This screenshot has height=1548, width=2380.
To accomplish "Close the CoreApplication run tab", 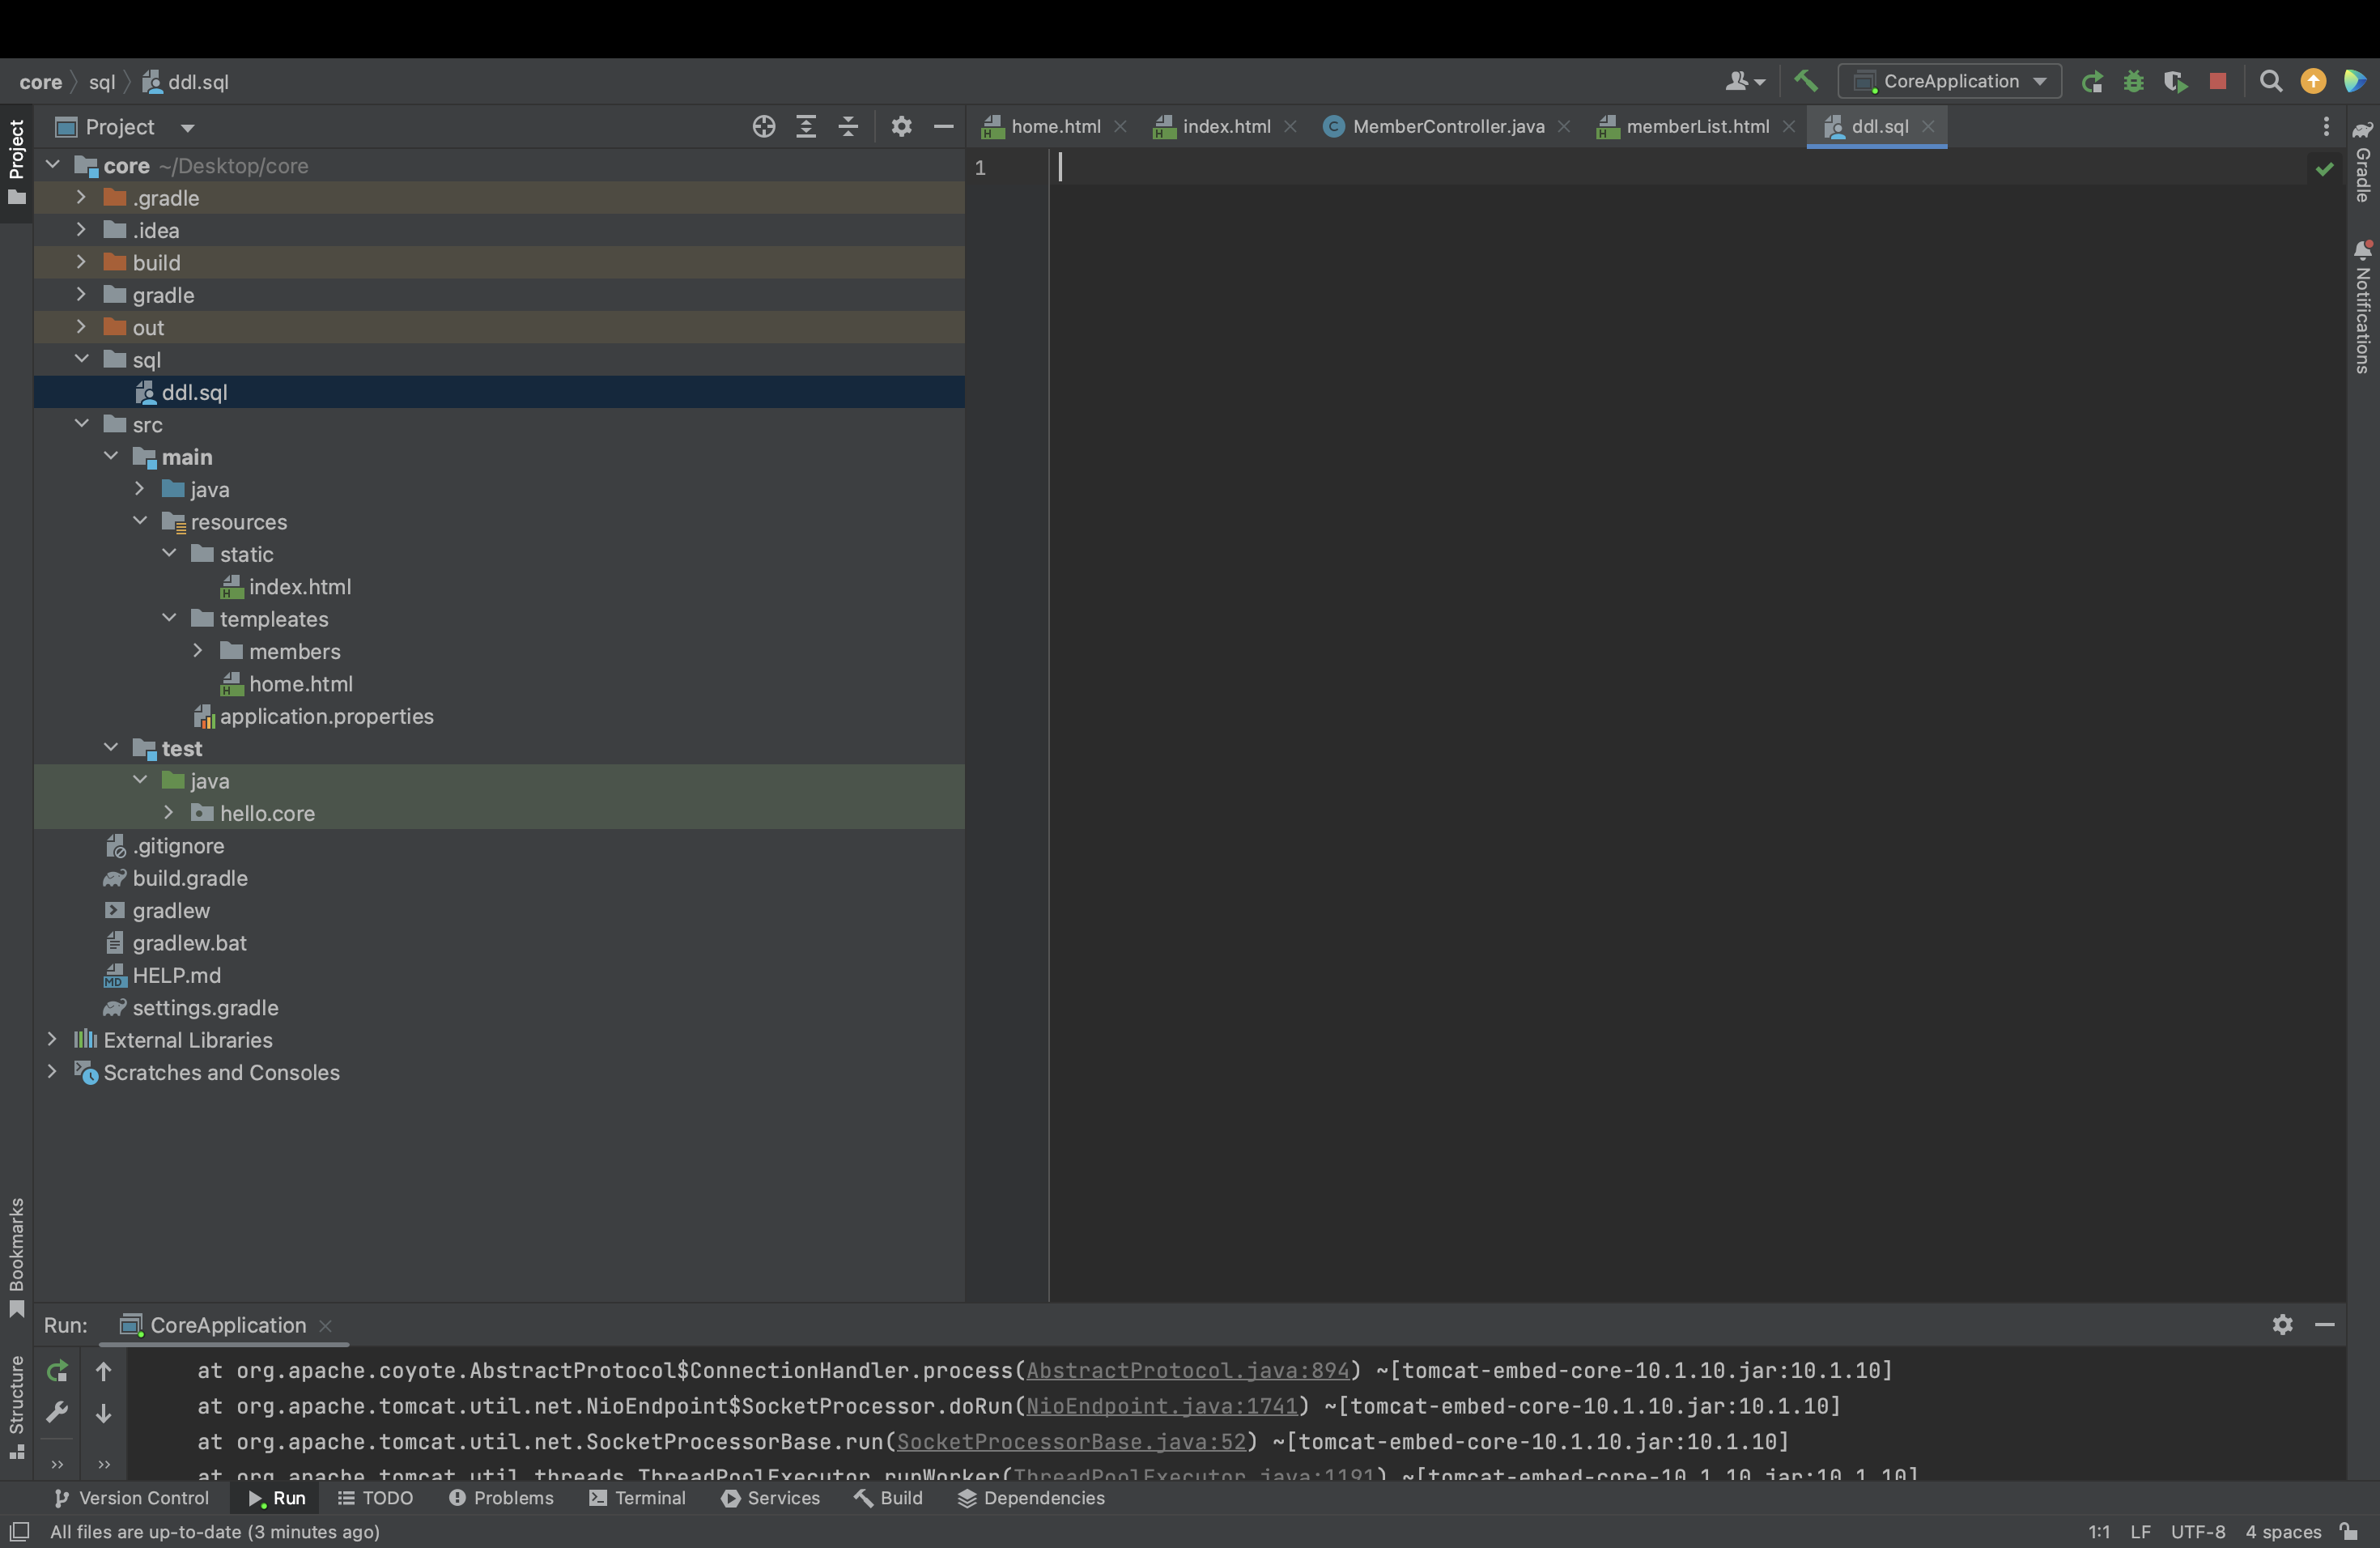I will (325, 1325).
